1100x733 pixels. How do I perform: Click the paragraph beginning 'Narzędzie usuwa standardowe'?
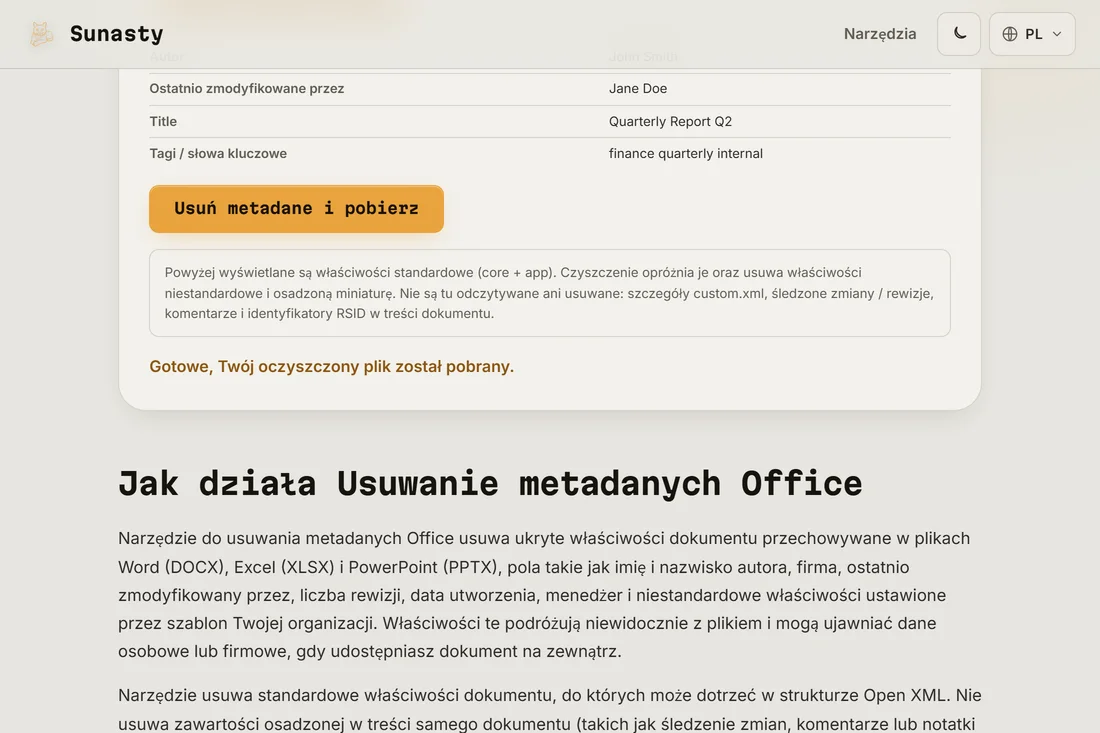549,709
